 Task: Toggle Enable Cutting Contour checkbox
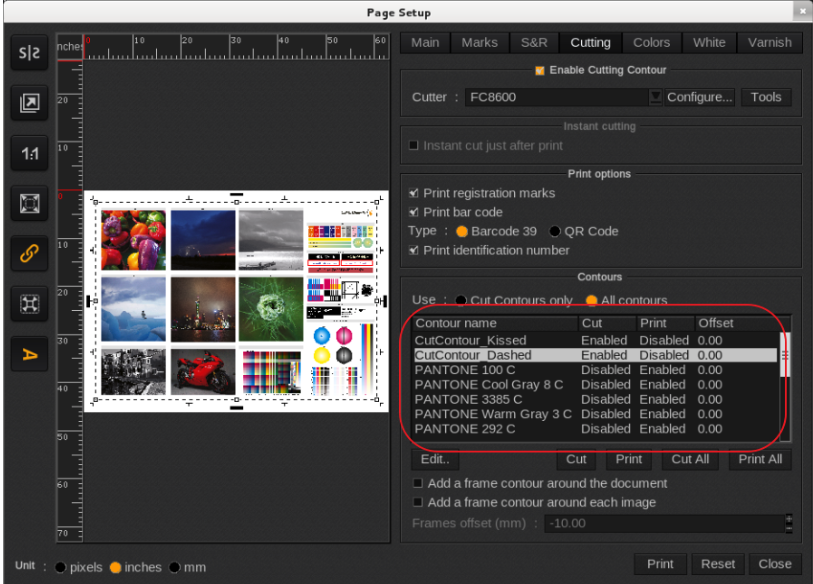point(540,71)
